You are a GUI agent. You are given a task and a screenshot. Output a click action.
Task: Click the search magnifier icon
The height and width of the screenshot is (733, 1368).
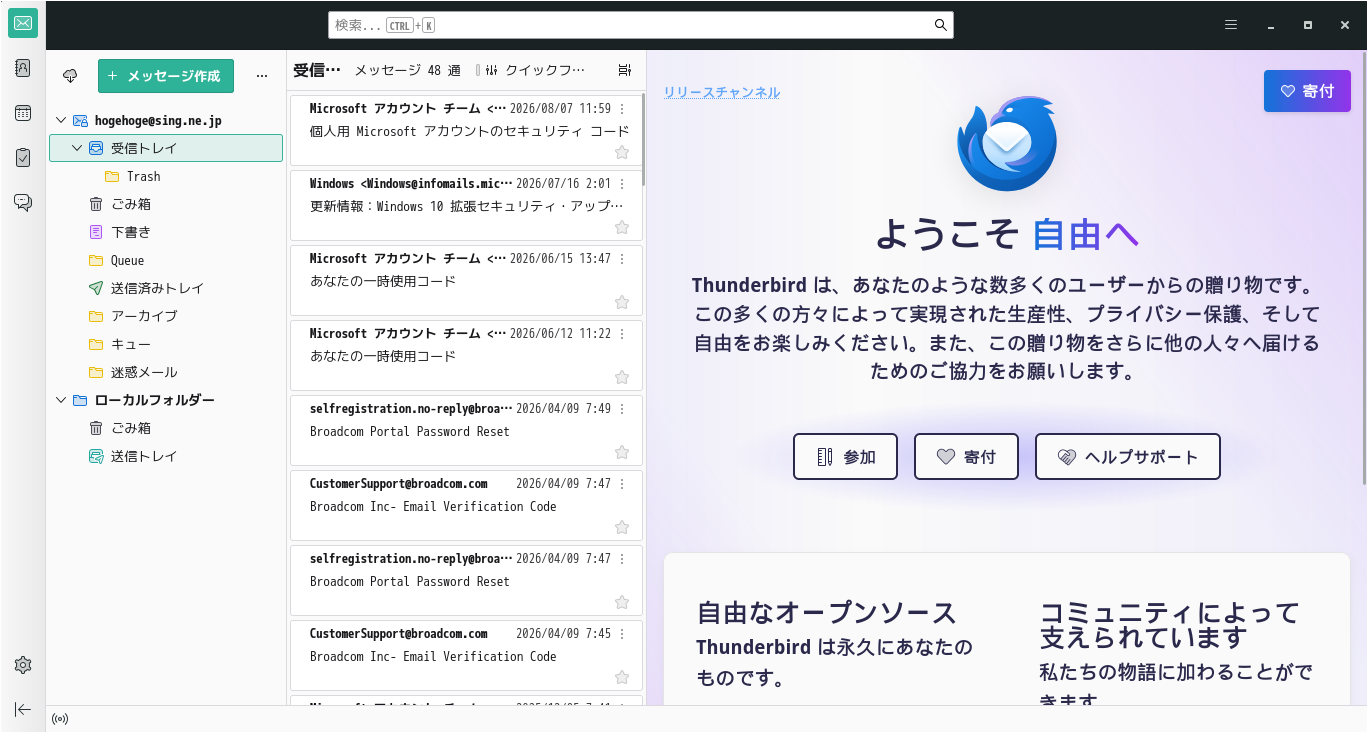point(940,25)
